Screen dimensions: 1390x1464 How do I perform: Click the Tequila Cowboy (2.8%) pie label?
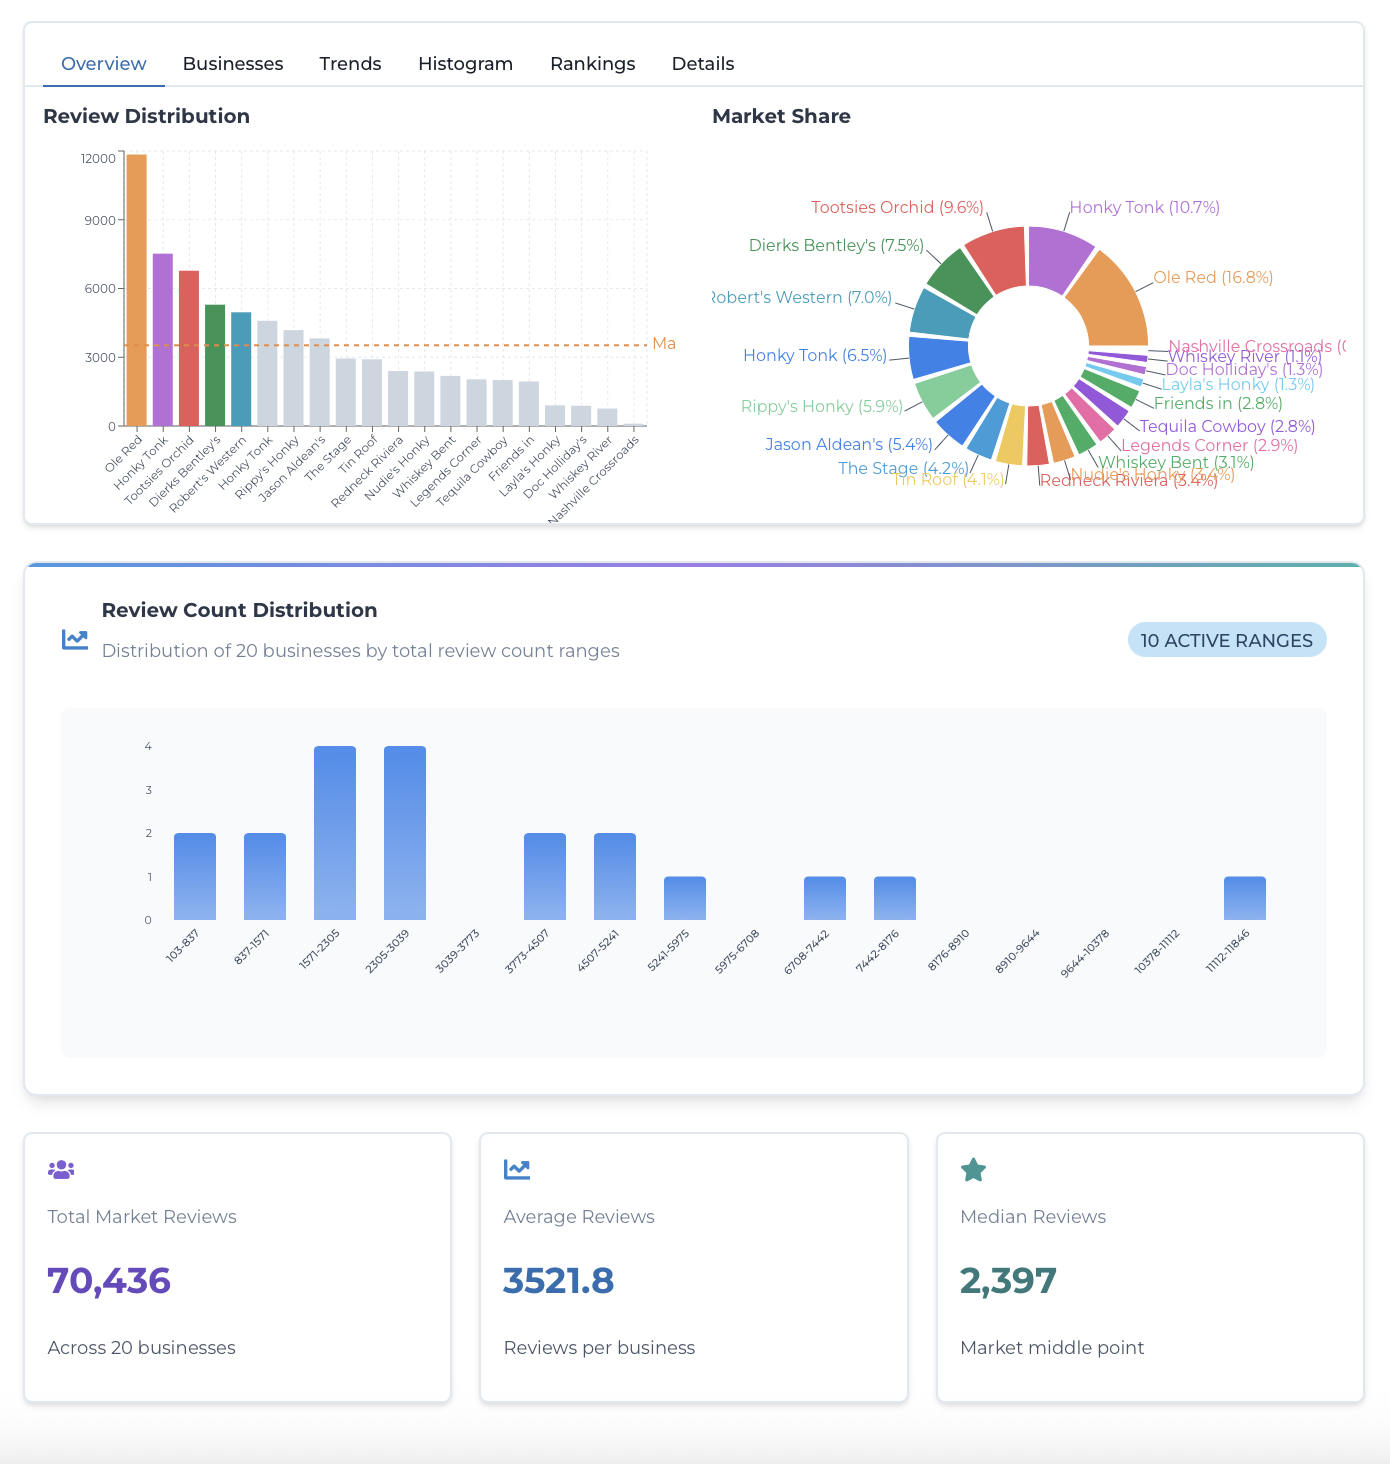(1227, 426)
